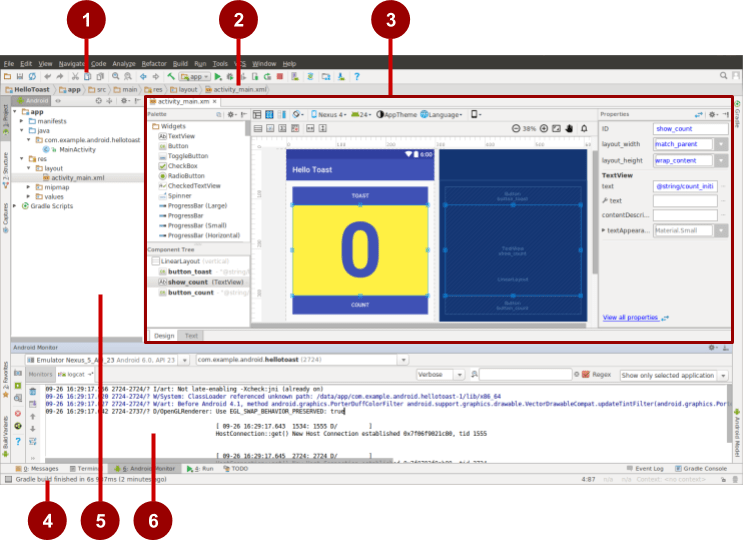Viewport: 745px width, 540px height.
Task: Expand the textAppearance property
Action: point(603,230)
